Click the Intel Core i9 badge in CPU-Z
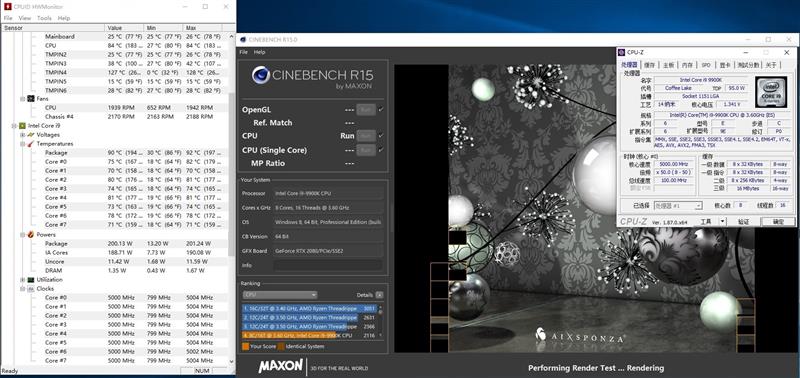Image resolution: width=800 pixels, height=378 pixels. [x=771, y=92]
